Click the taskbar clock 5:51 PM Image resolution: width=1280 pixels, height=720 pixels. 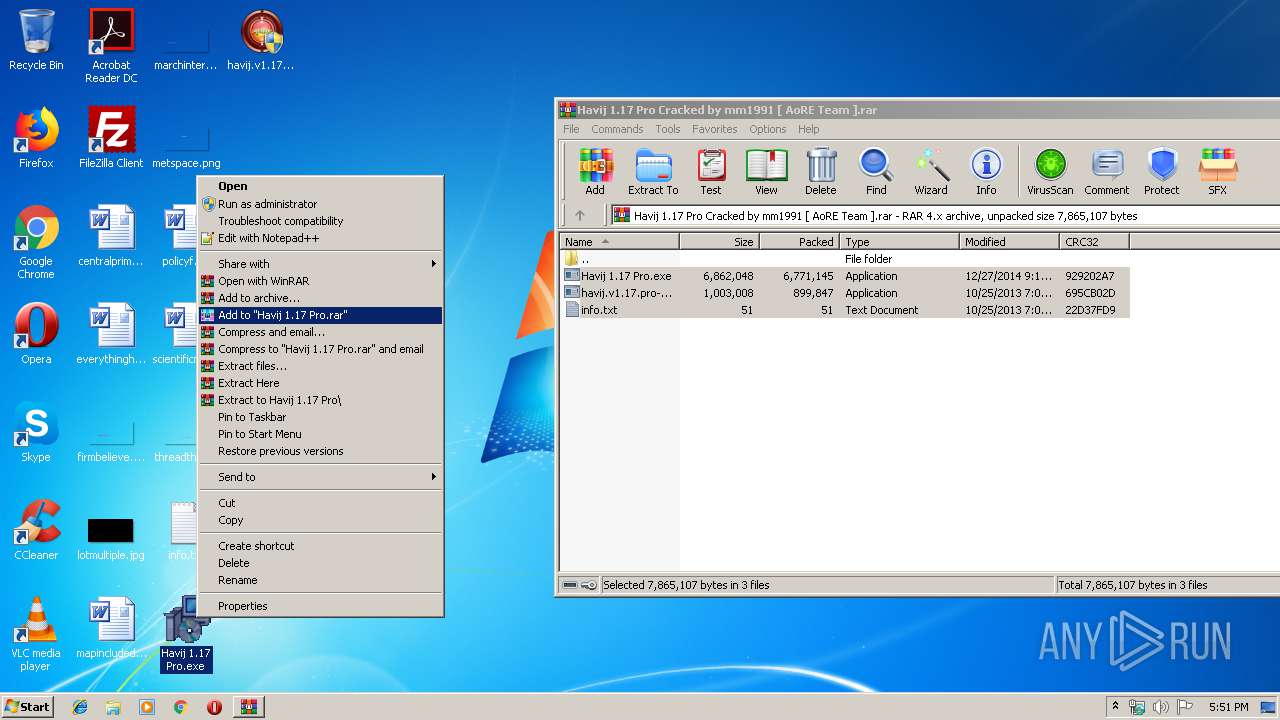click(1228, 707)
